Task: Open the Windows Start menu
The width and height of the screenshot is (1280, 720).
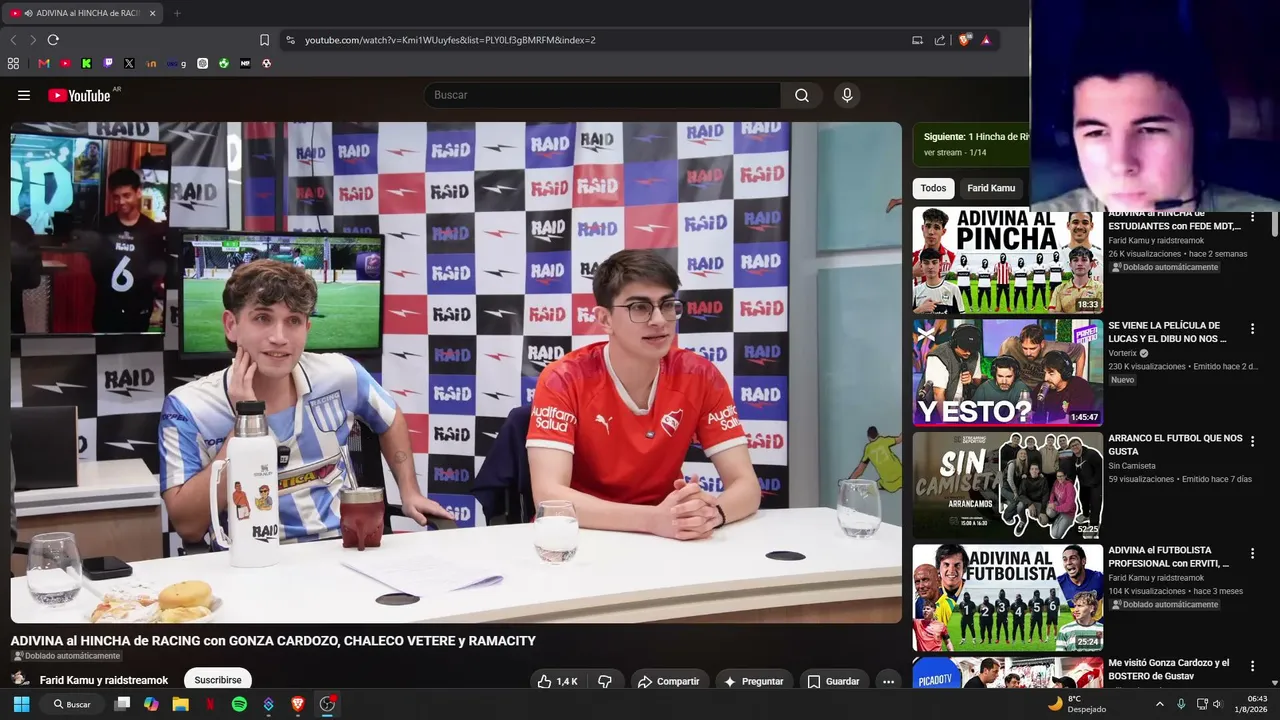Action: click(x=21, y=704)
